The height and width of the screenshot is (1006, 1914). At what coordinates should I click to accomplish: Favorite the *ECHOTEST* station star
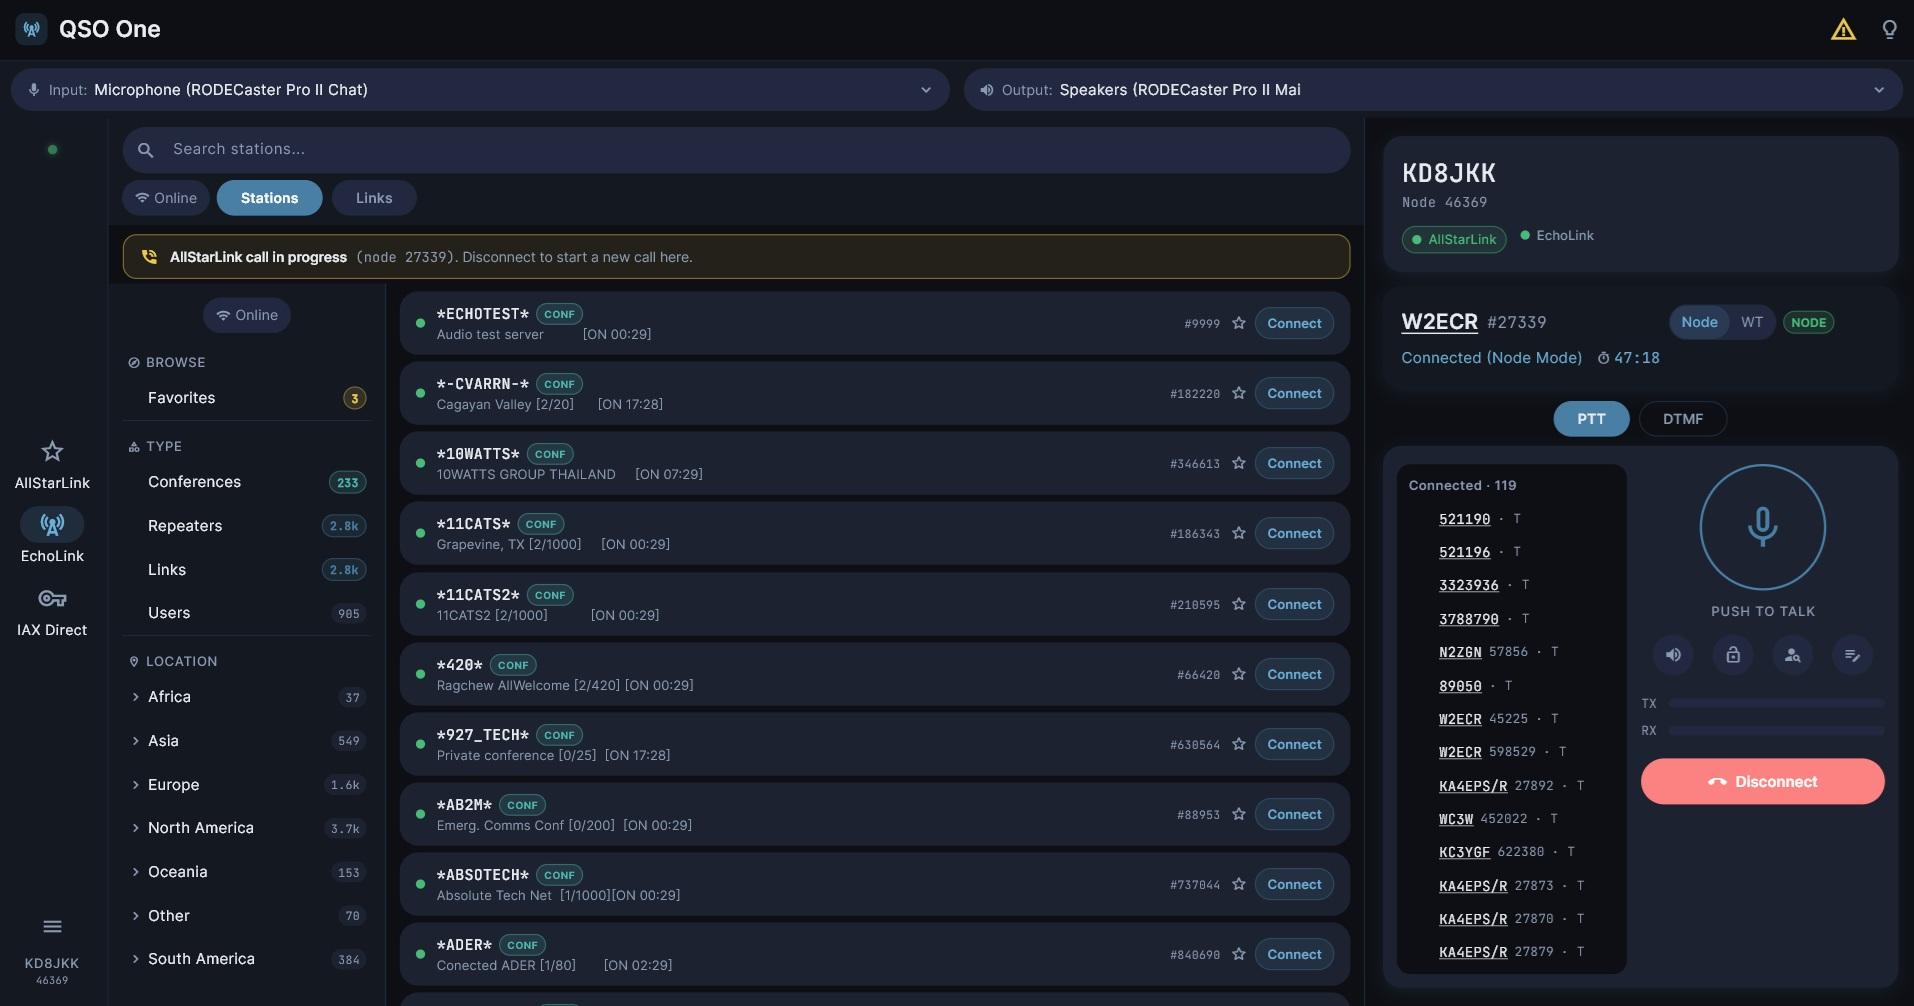pos(1239,323)
